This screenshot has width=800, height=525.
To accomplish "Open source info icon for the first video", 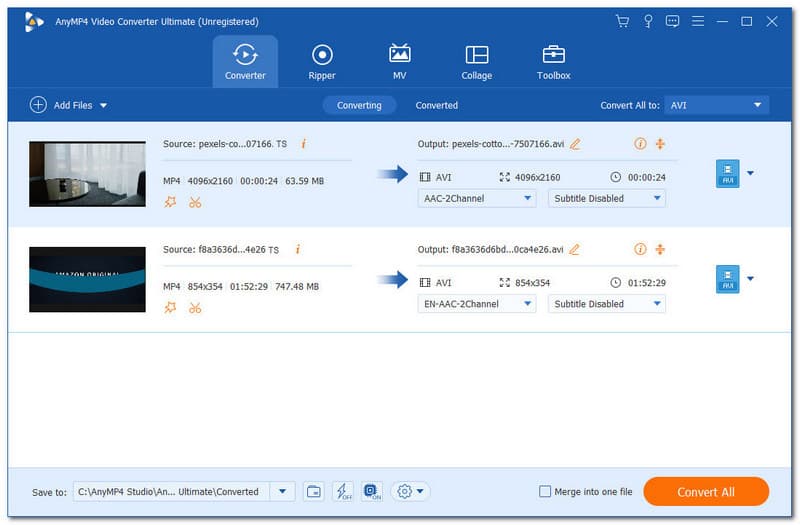I will 303,144.
